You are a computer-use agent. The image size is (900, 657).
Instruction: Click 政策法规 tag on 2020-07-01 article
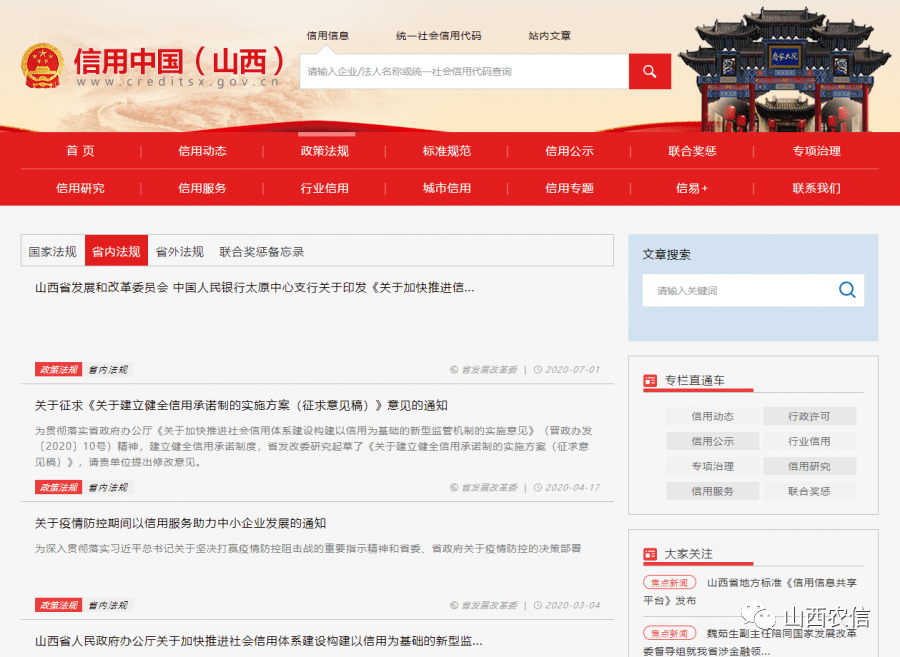(59, 370)
